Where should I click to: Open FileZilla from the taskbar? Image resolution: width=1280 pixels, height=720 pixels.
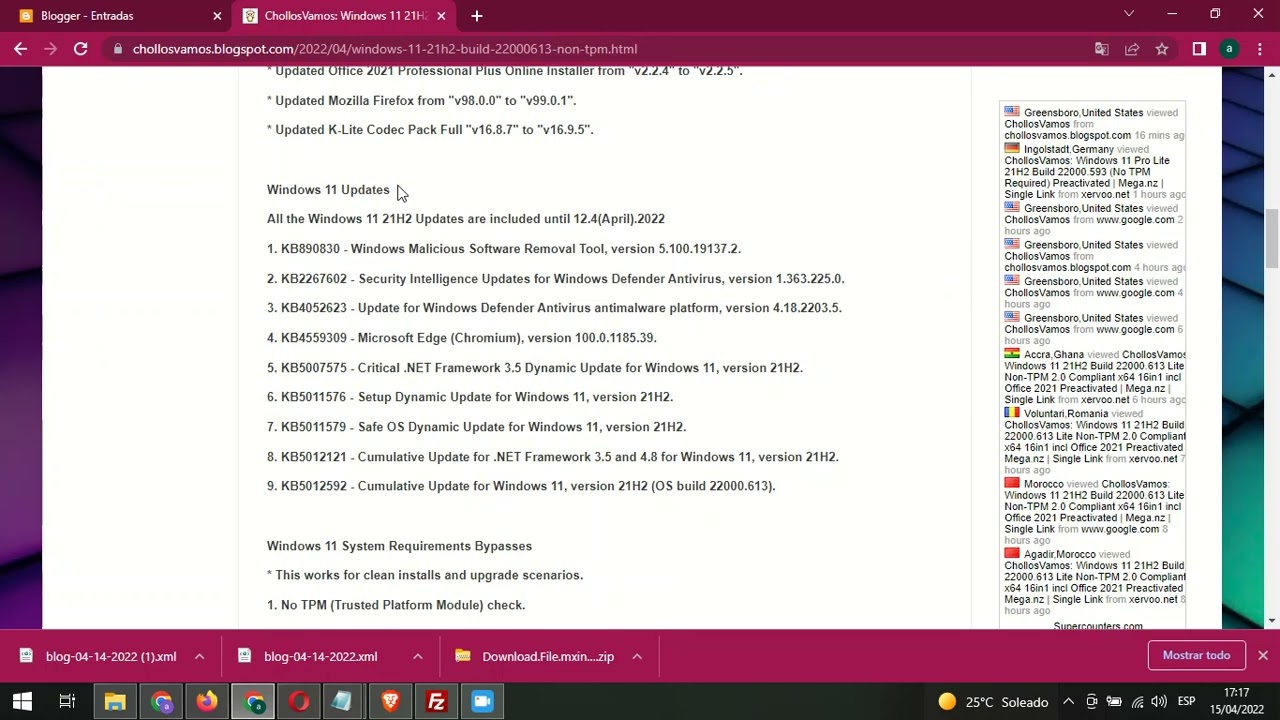tap(436, 702)
